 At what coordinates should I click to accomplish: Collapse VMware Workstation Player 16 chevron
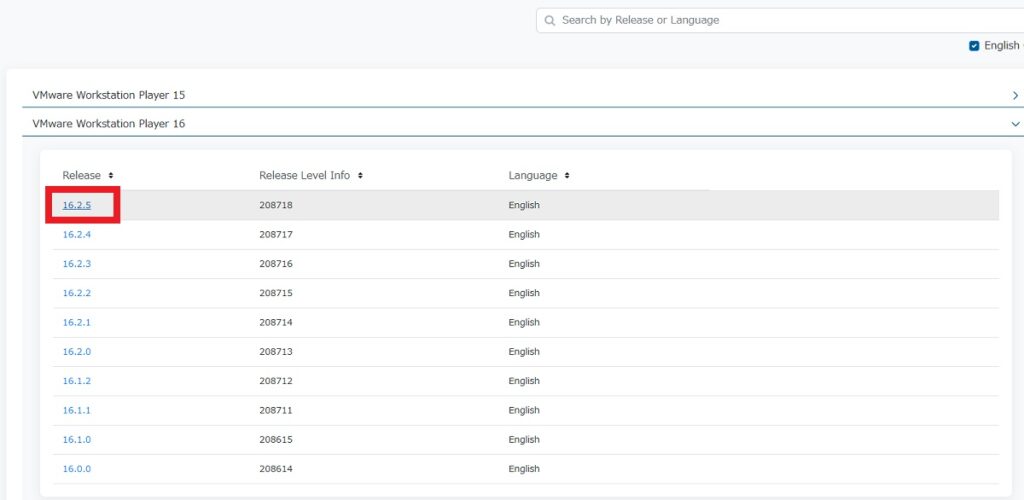click(x=1015, y=123)
